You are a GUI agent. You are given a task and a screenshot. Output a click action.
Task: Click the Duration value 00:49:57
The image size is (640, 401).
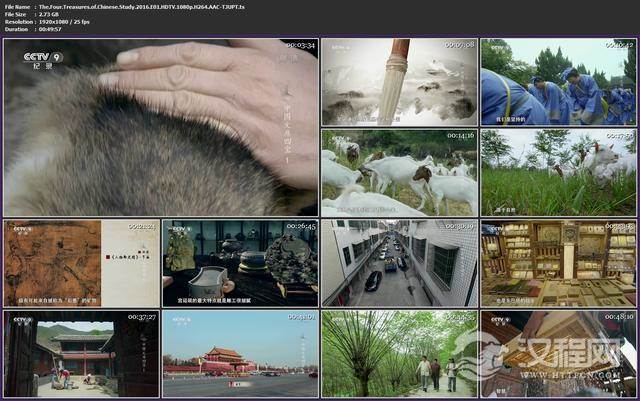point(50,30)
